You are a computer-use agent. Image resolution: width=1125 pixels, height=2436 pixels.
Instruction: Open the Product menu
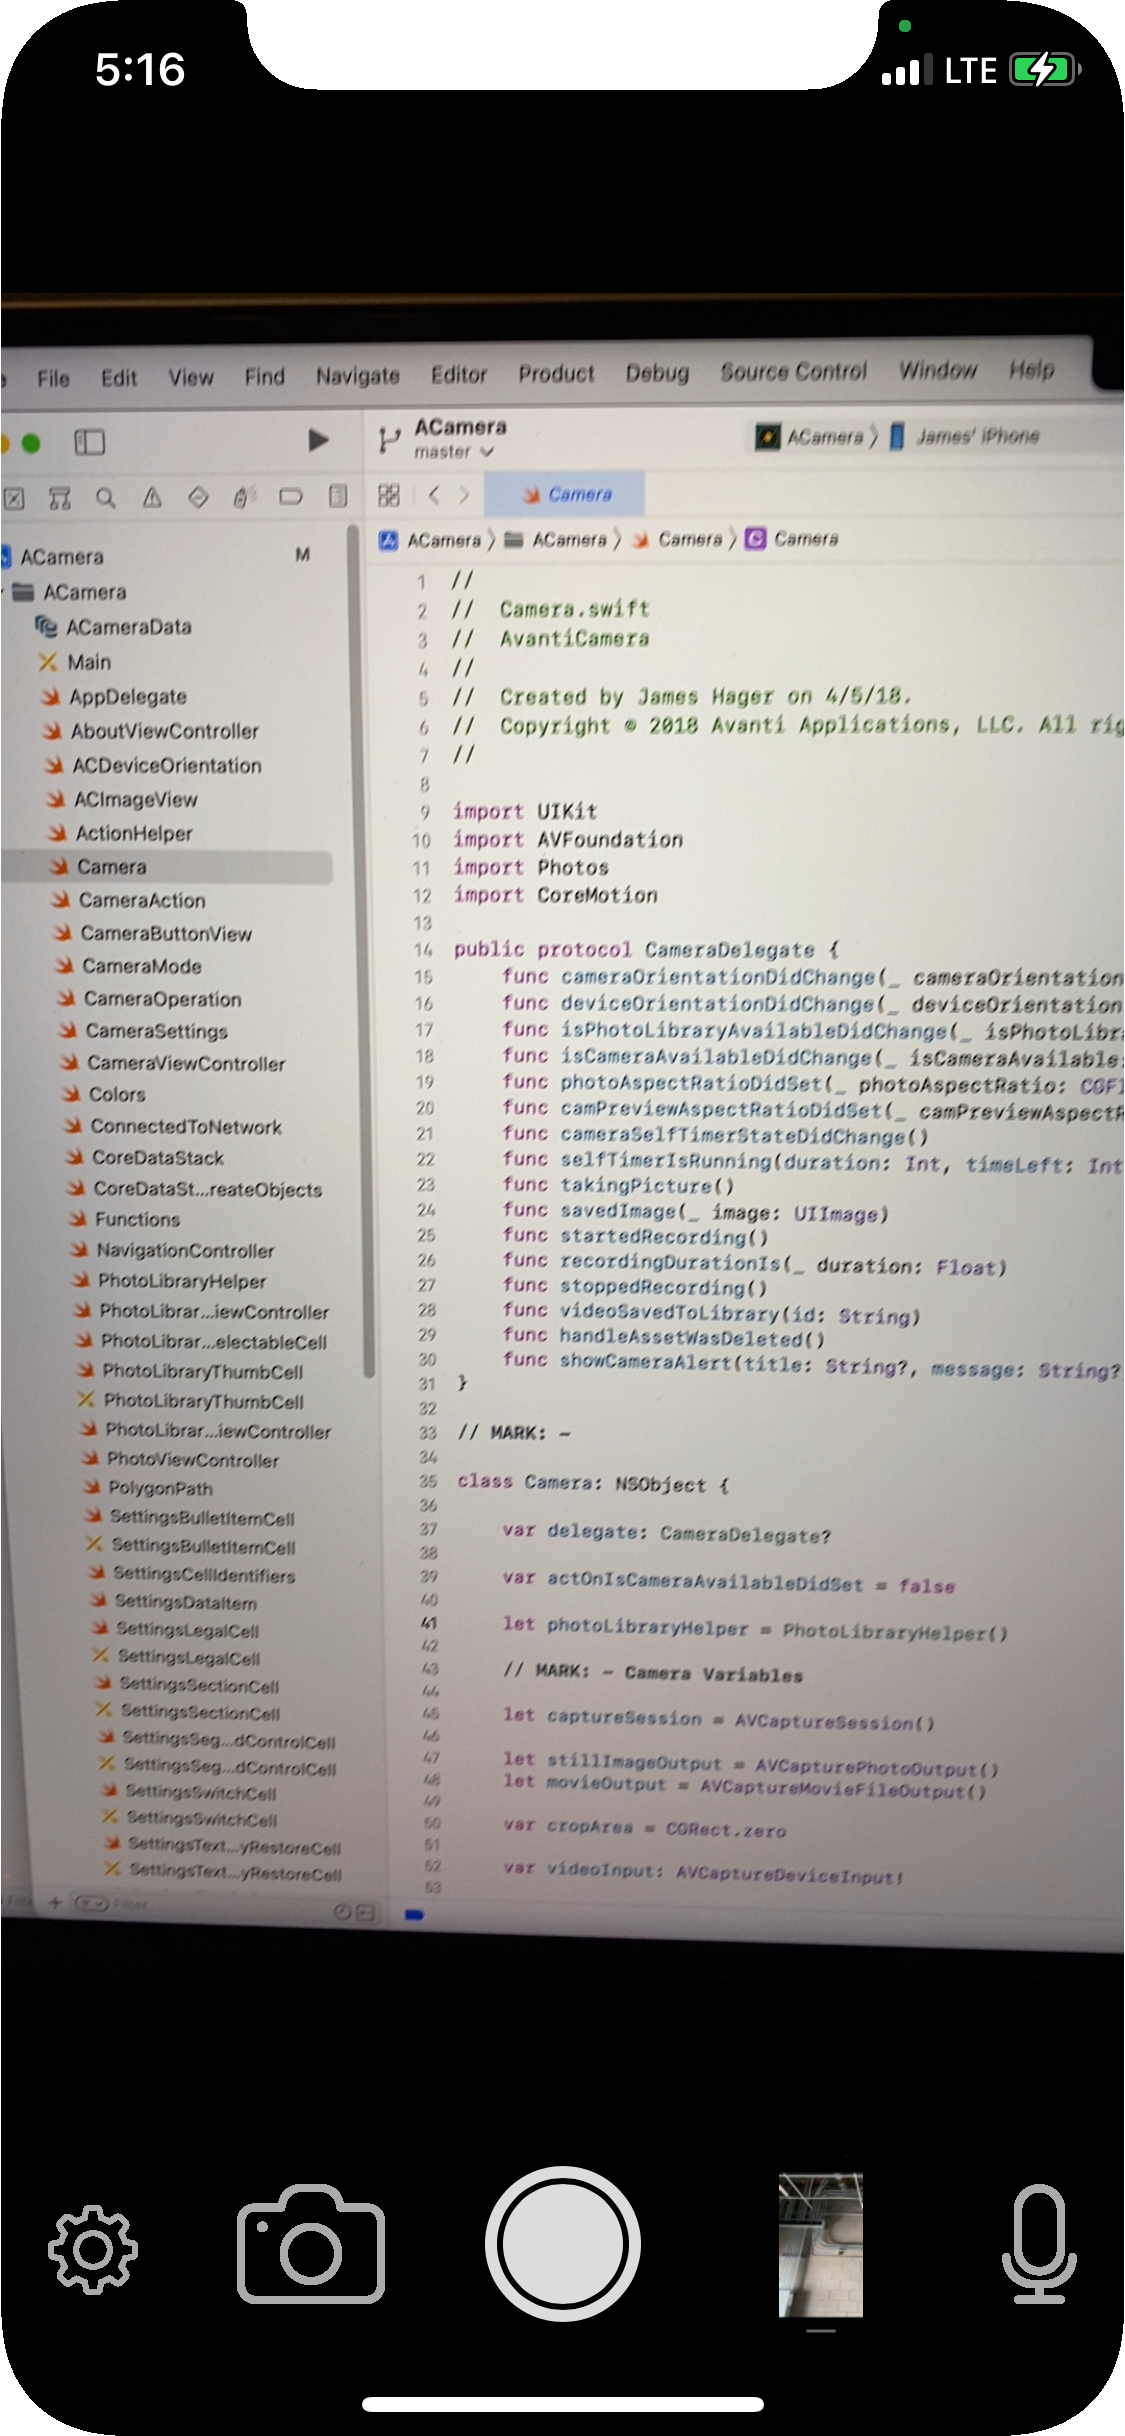pyautogui.click(x=555, y=374)
